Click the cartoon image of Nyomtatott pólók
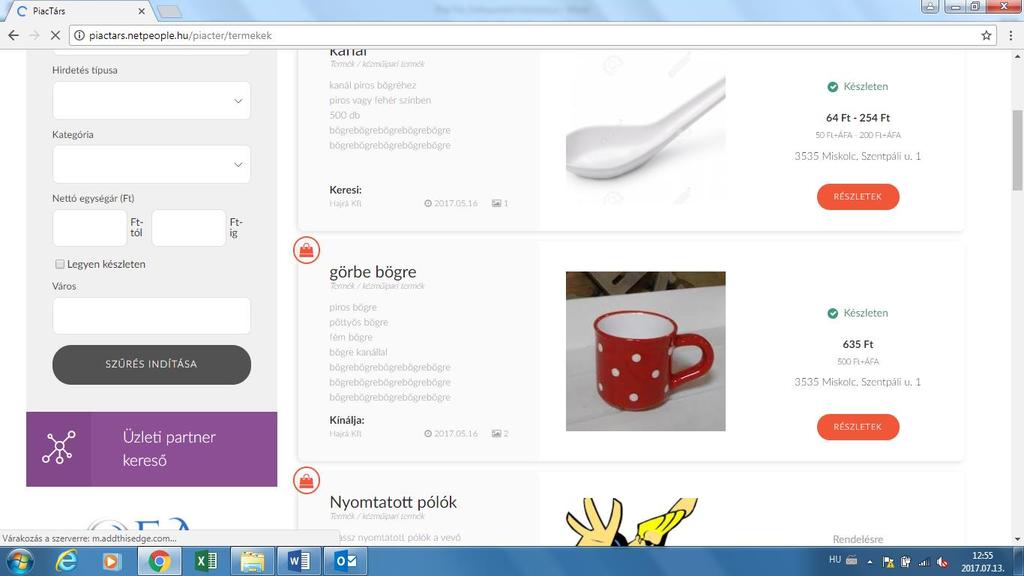Screen dimensions: 1024x576 [632, 522]
